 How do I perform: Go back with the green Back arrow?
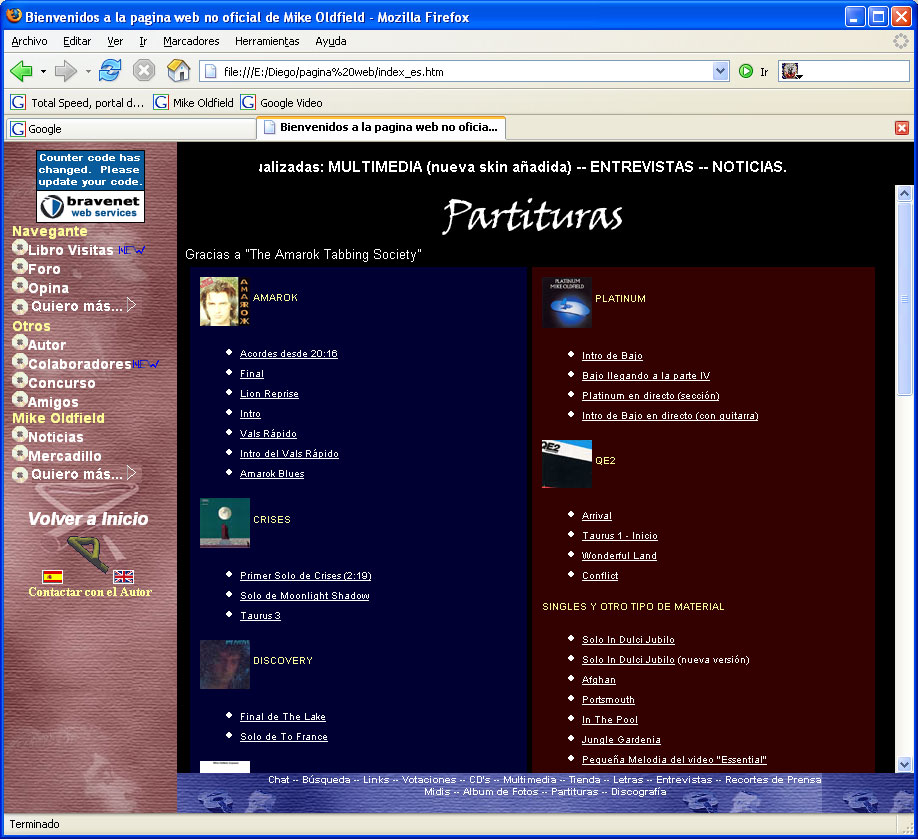point(21,71)
